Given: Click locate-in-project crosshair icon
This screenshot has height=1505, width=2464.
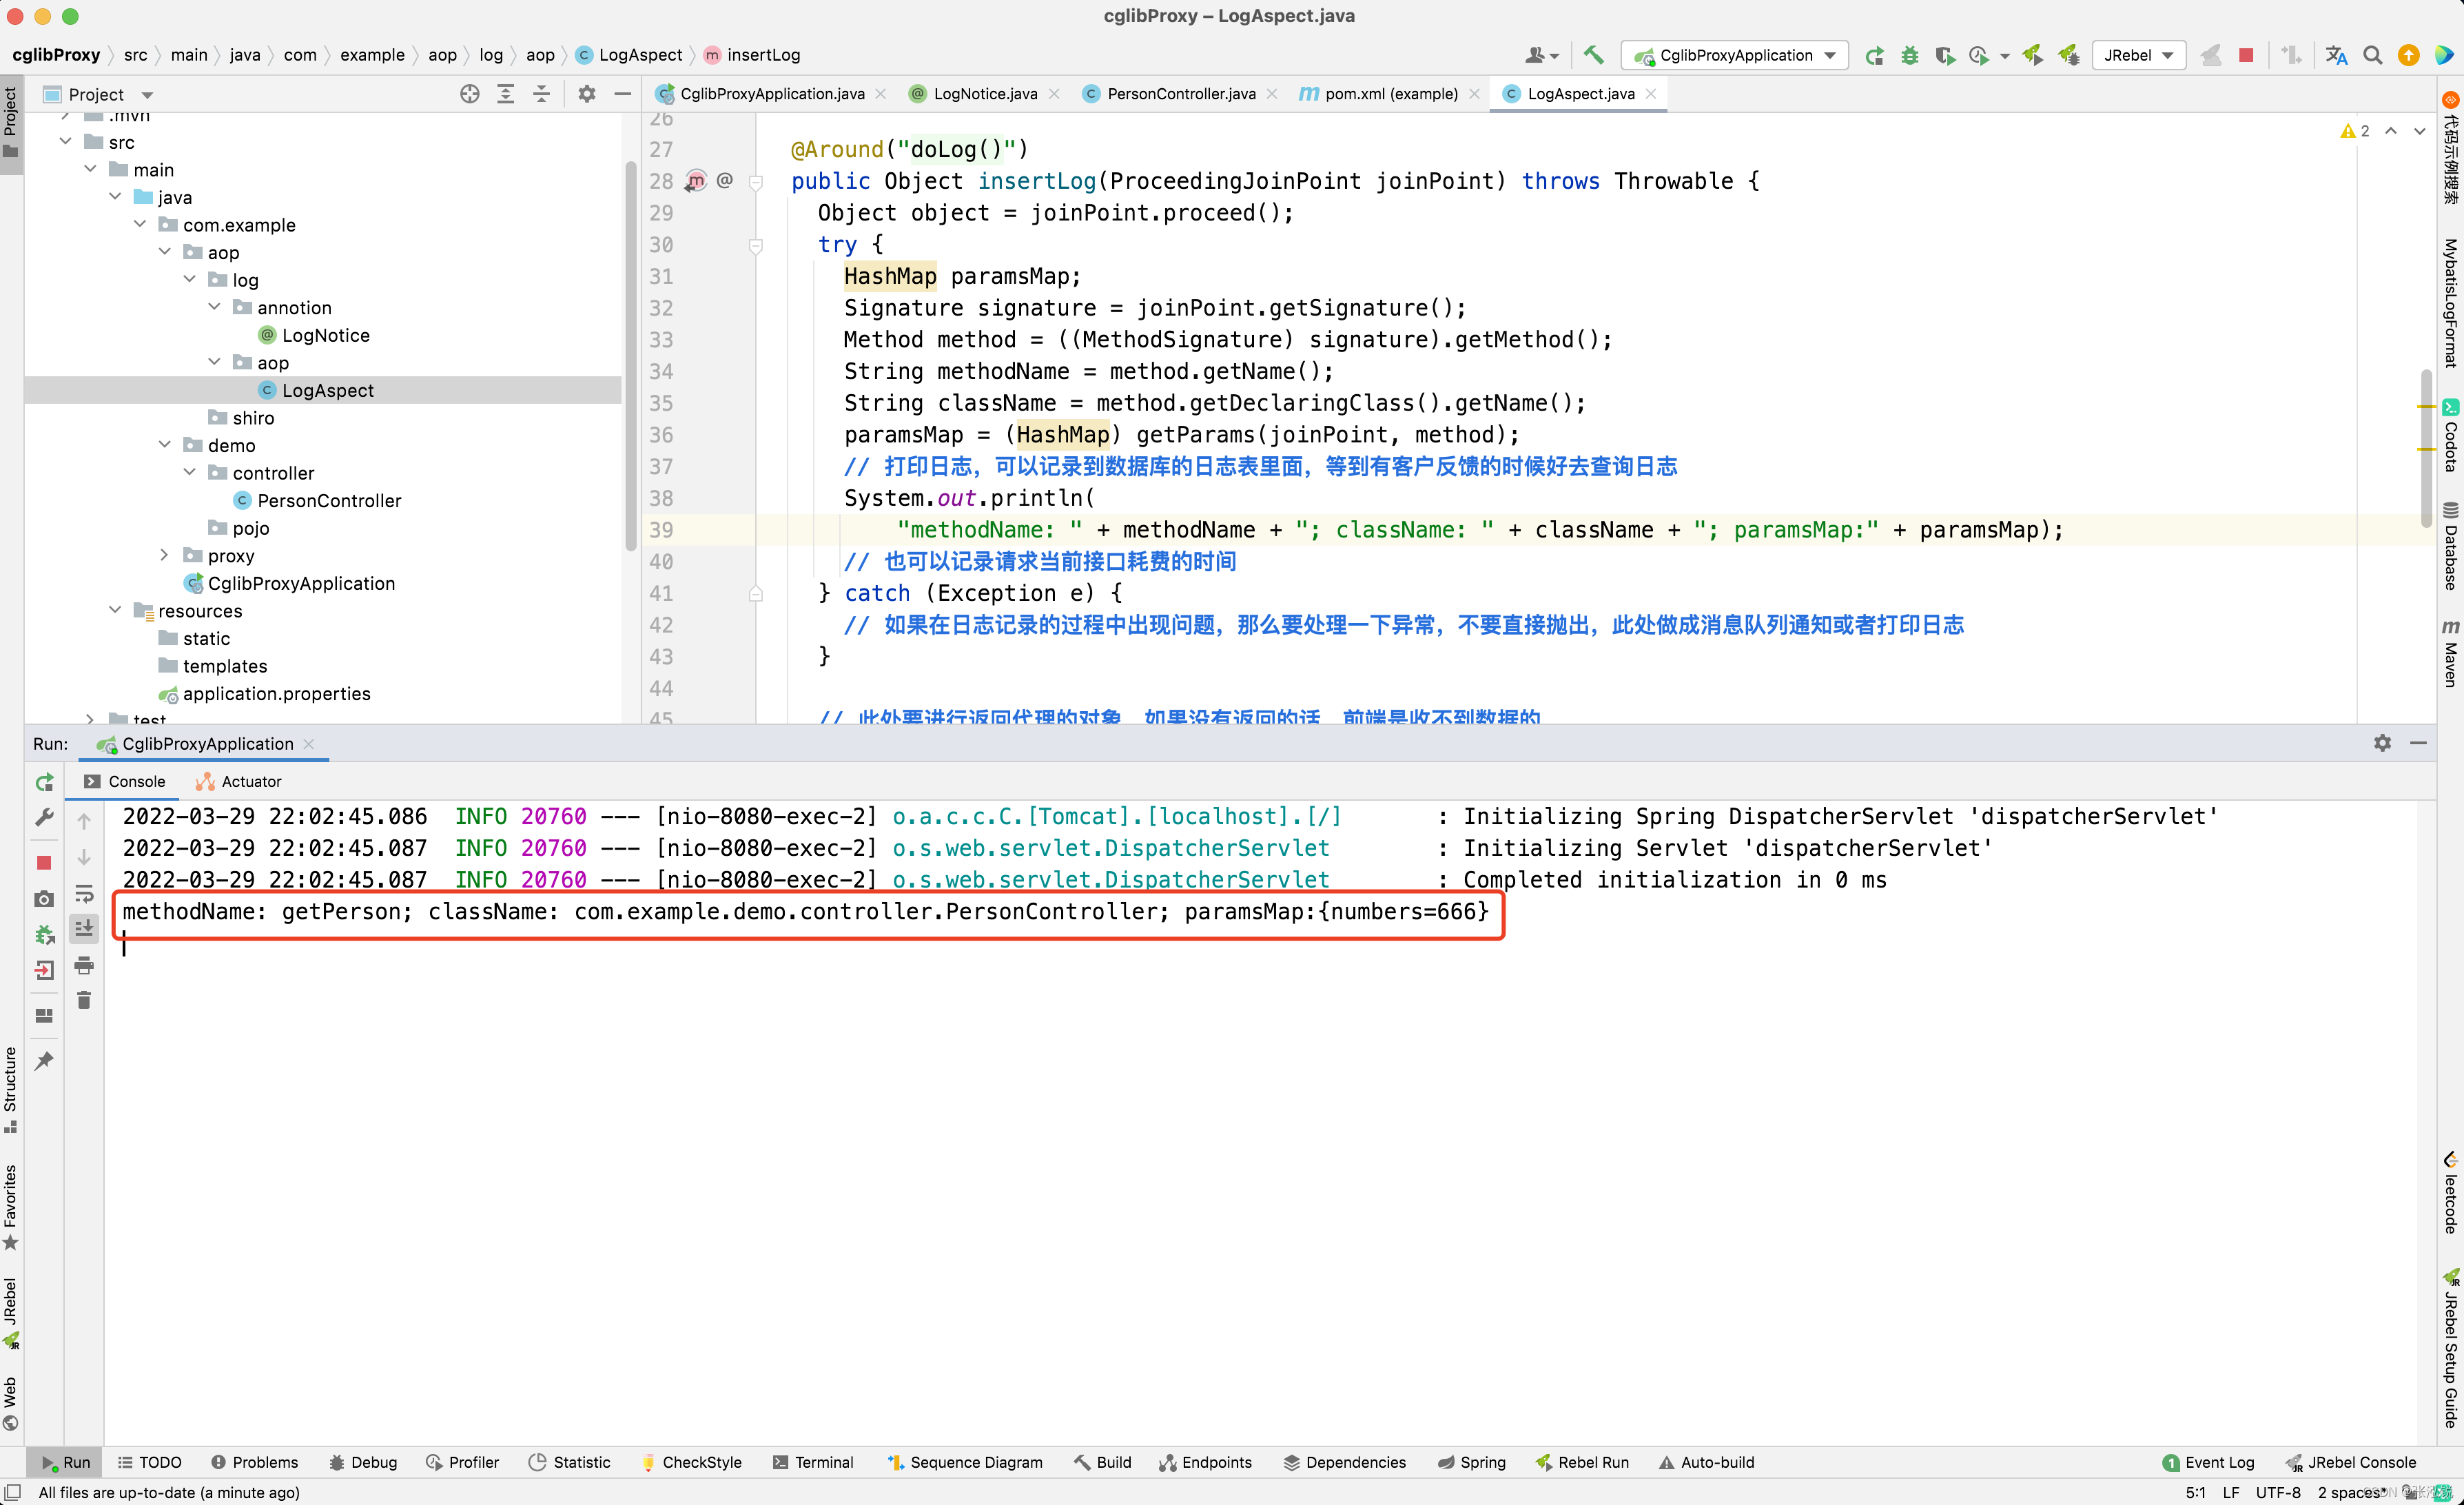Looking at the screenshot, I should coord(469,94).
